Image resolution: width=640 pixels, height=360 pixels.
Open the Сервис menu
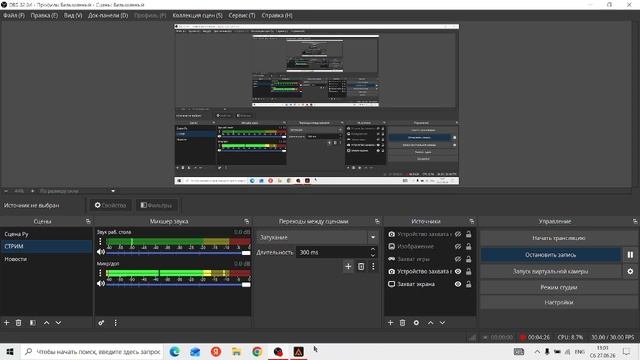(x=242, y=16)
